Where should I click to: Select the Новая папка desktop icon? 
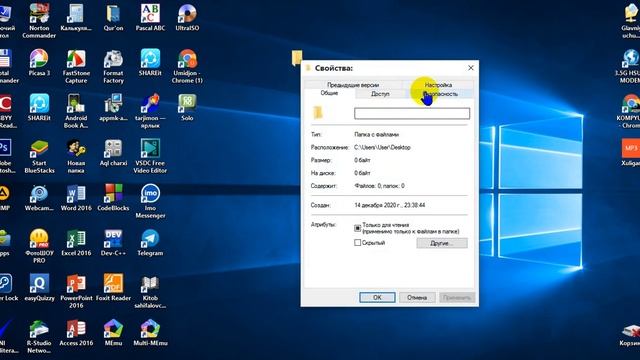[x=76, y=156]
